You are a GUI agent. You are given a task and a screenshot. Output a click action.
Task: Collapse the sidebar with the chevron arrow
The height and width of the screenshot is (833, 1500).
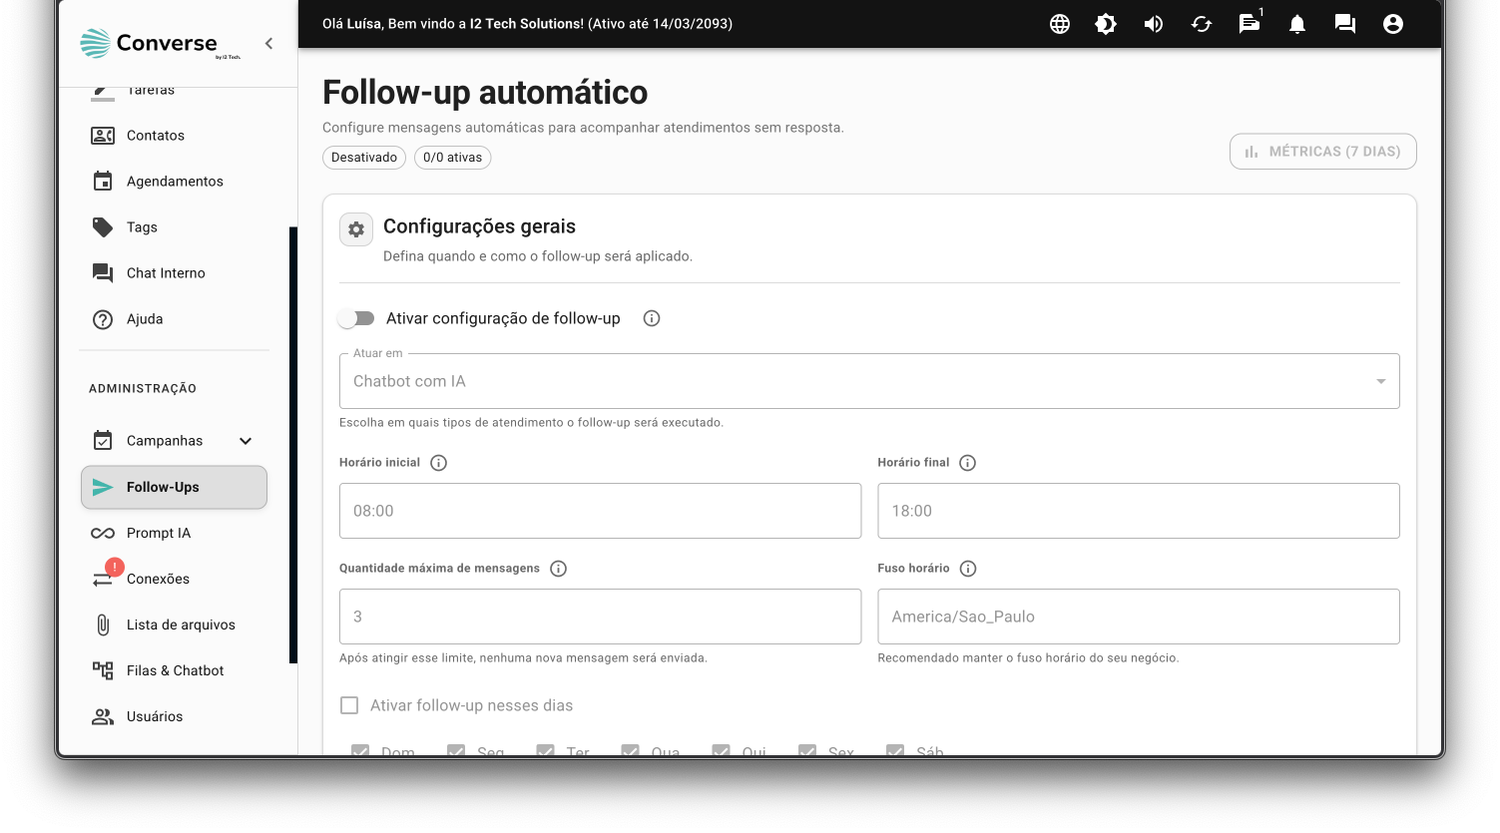[x=269, y=43]
